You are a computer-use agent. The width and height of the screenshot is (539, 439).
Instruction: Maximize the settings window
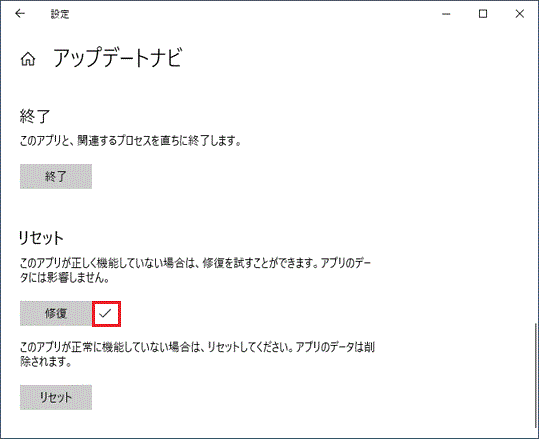point(483,14)
